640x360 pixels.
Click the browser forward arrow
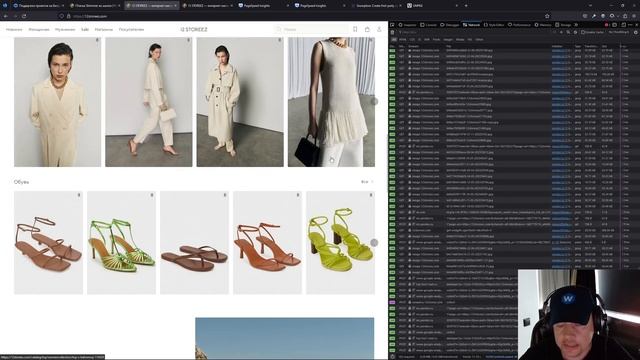15,16
